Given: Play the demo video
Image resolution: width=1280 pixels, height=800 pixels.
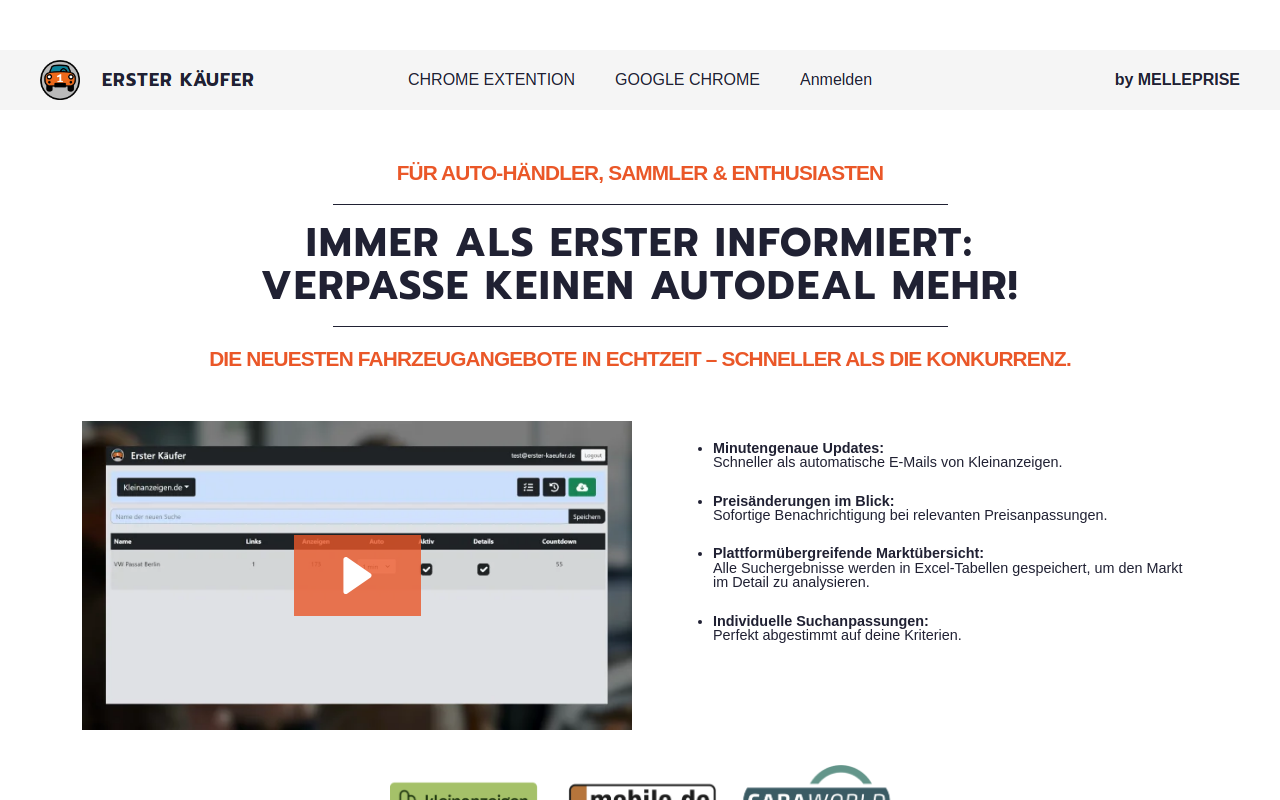Looking at the screenshot, I should (357, 575).
